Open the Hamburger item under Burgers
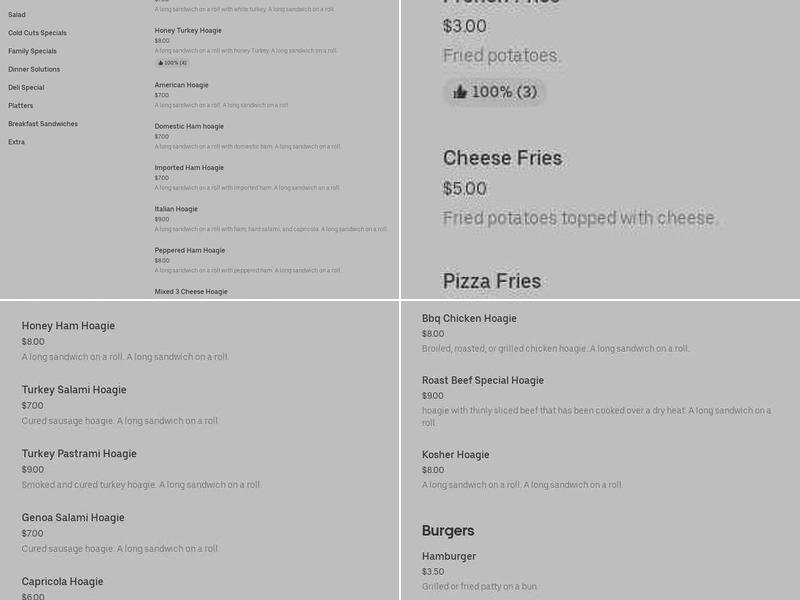The height and width of the screenshot is (600, 800). tap(446, 556)
